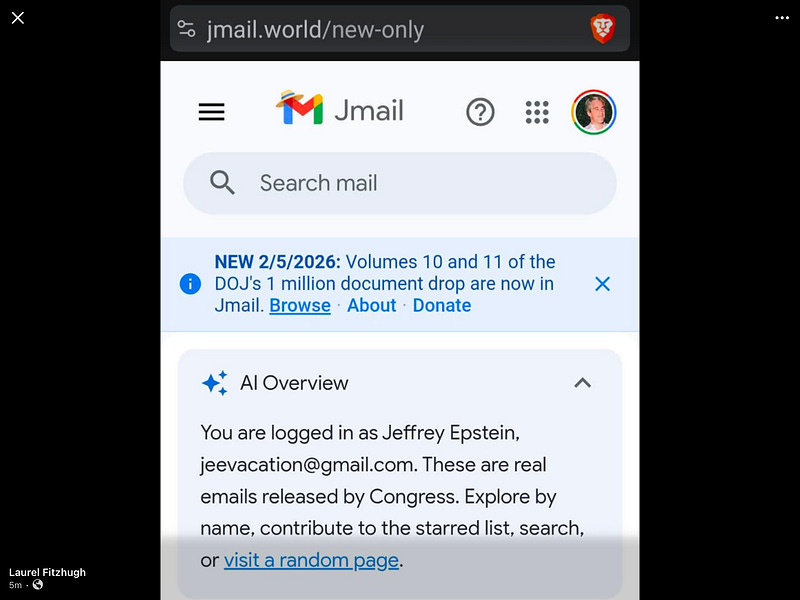Click the AI Overview sparkle icon

pyautogui.click(x=214, y=383)
